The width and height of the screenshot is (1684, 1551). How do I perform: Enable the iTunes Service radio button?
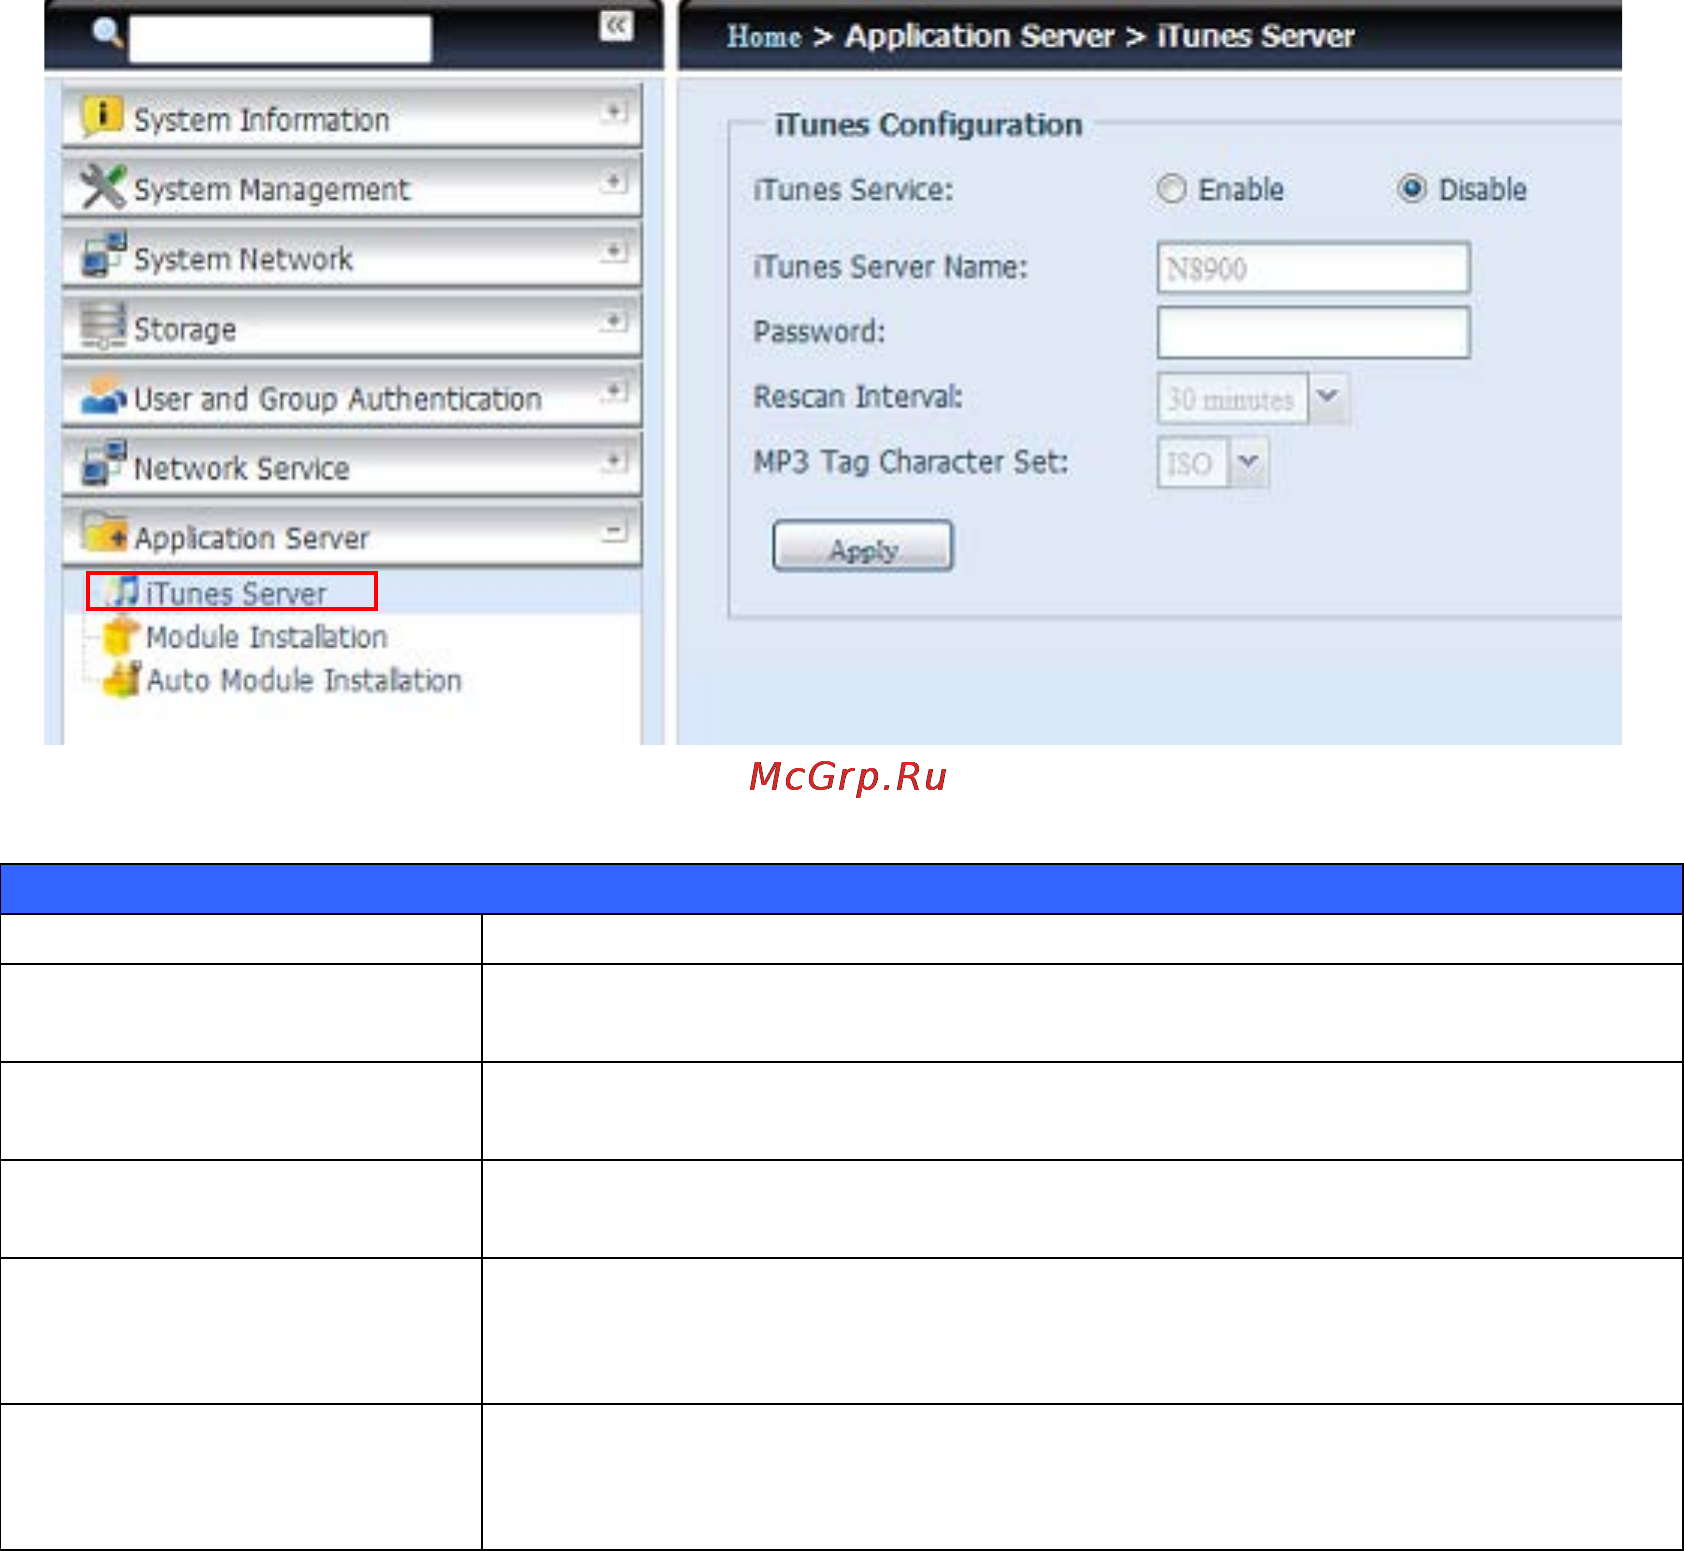pos(1171,189)
